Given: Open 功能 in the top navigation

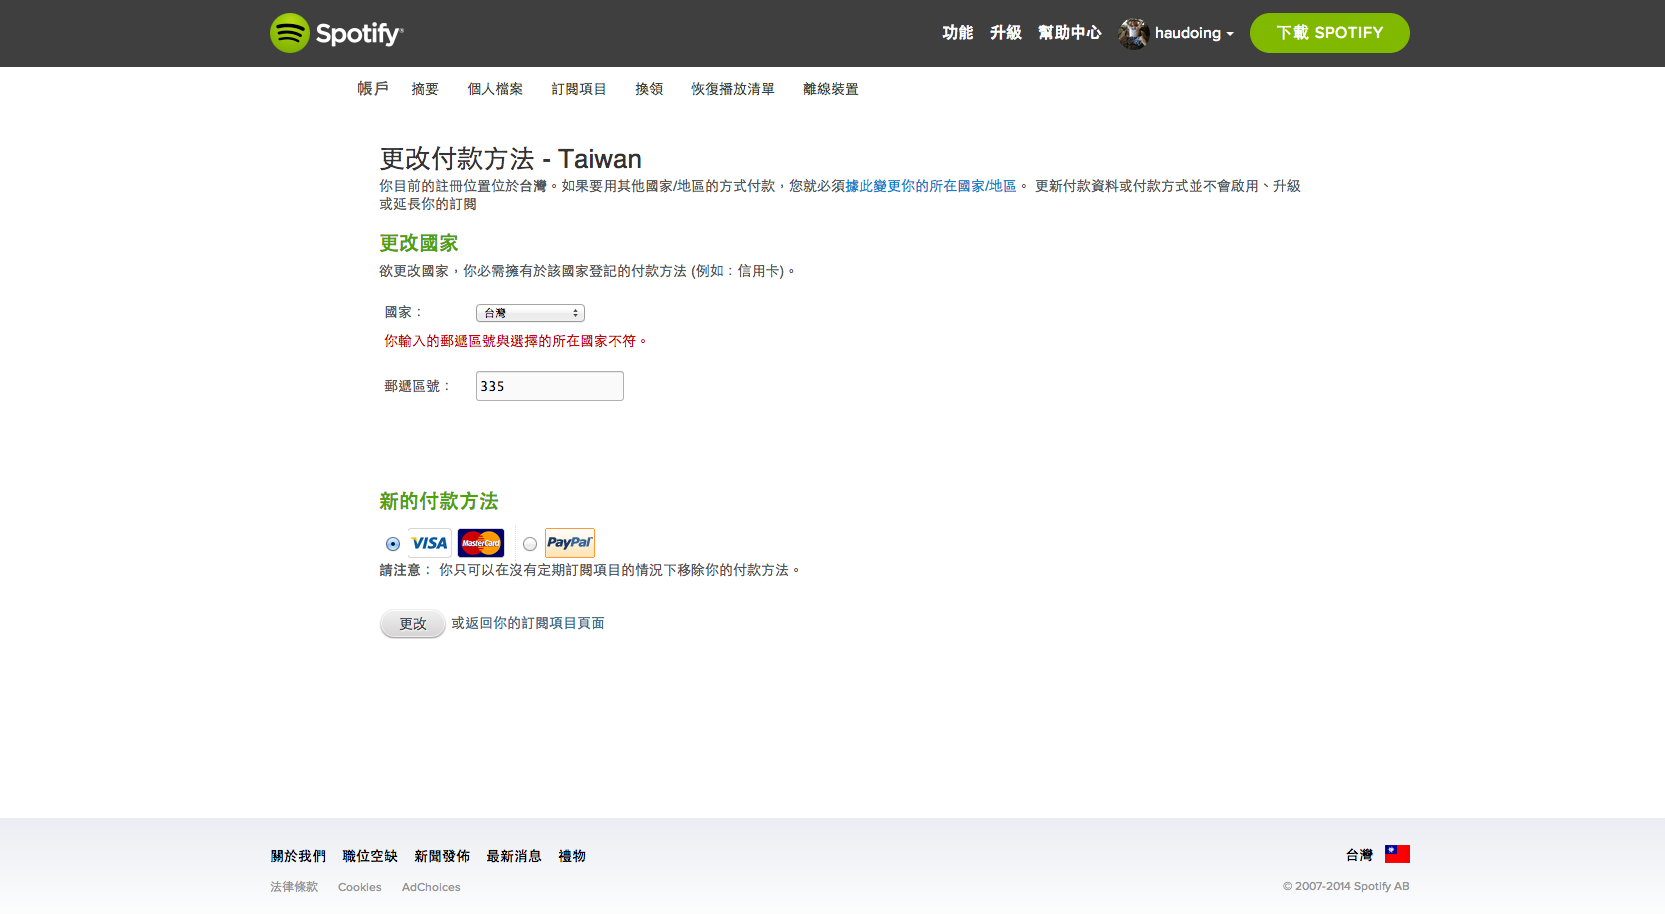Looking at the screenshot, I should pos(957,33).
